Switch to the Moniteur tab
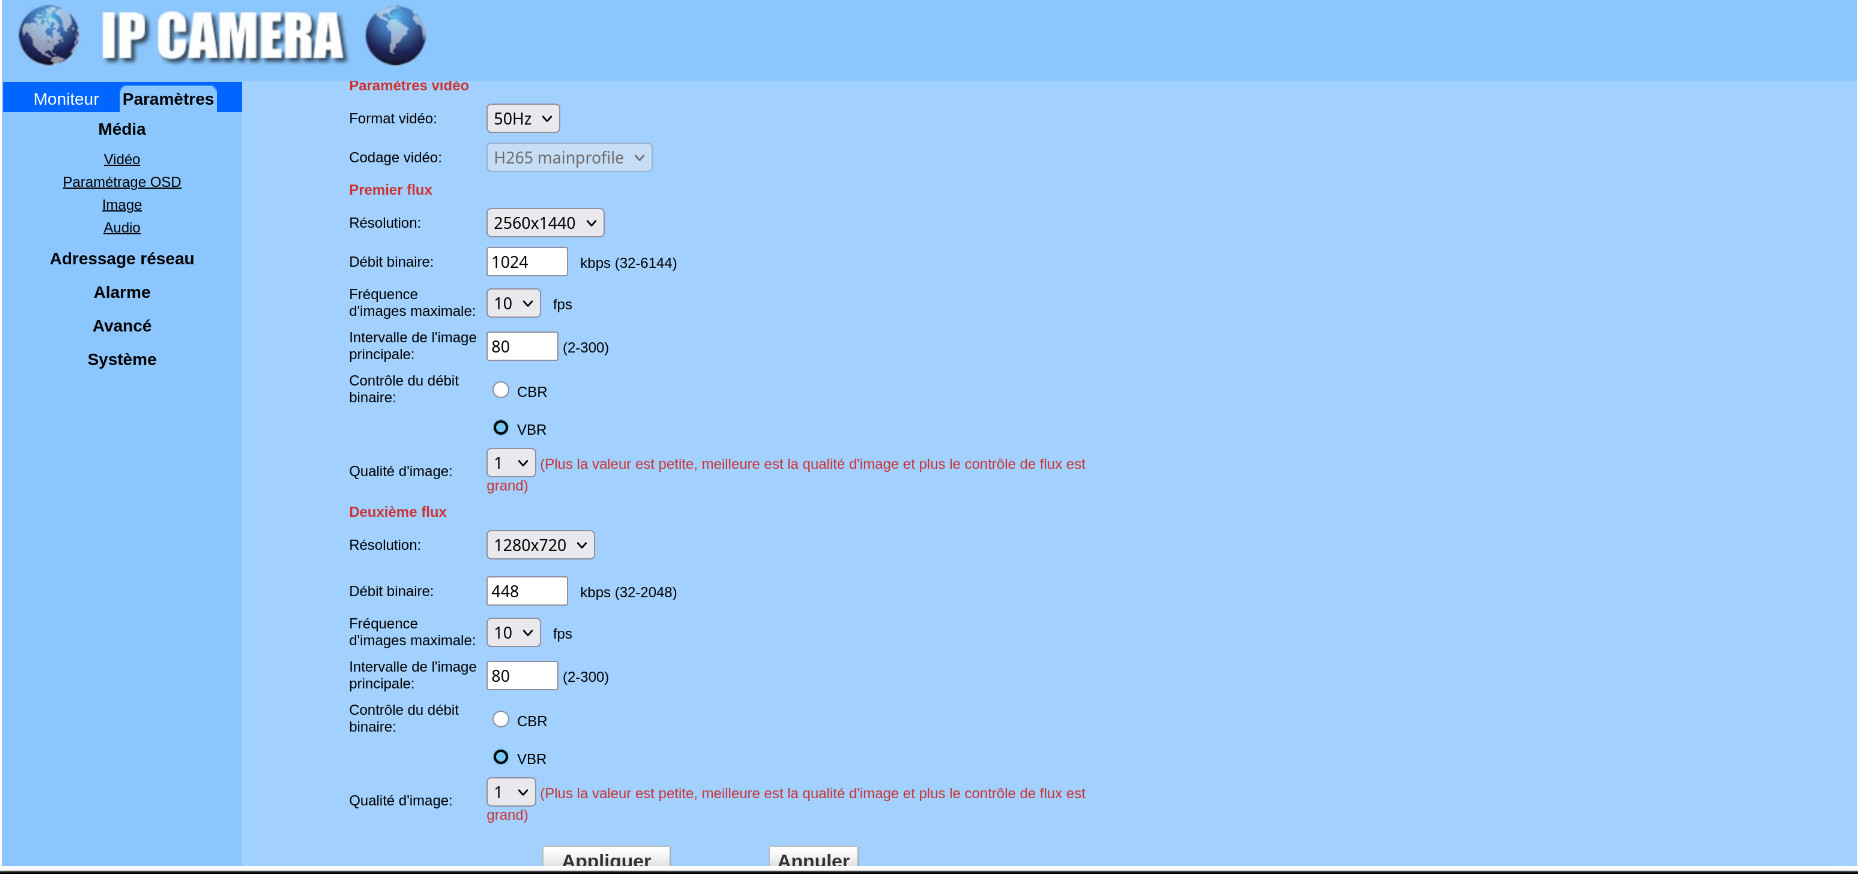The height and width of the screenshot is (874, 1858). point(66,99)
